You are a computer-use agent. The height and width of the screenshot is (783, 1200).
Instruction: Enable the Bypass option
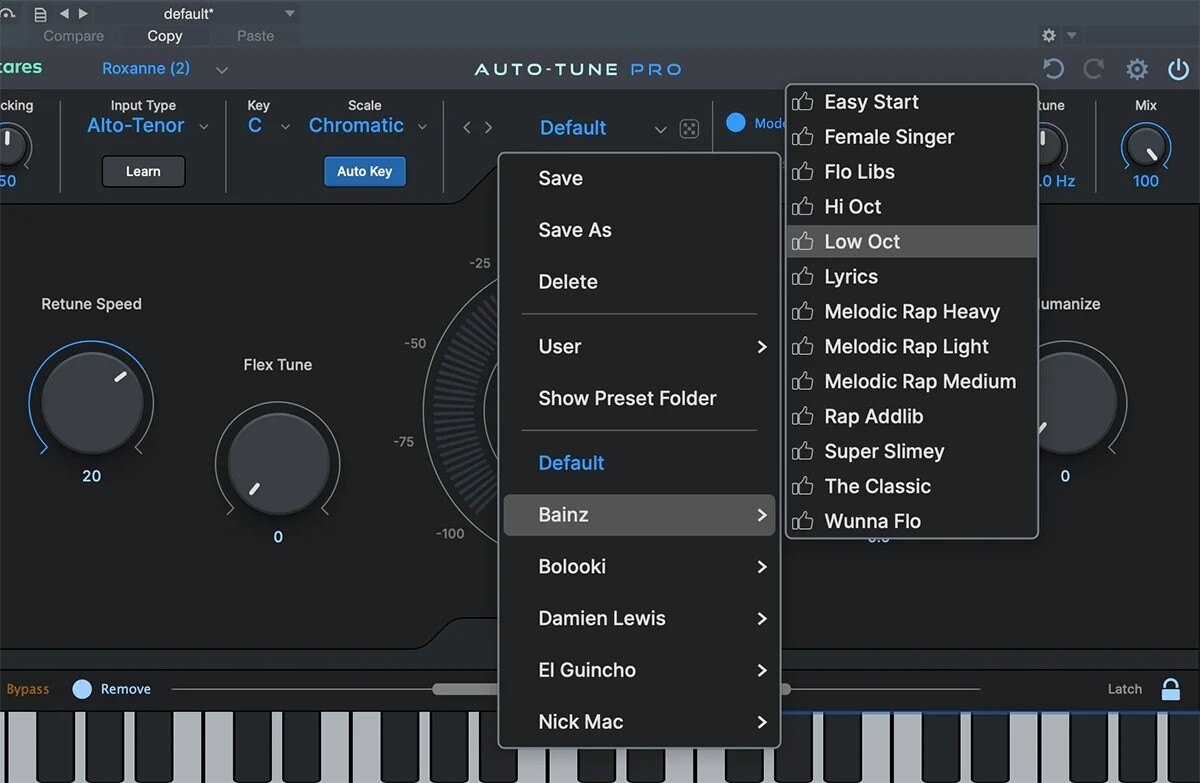point(27,689)
